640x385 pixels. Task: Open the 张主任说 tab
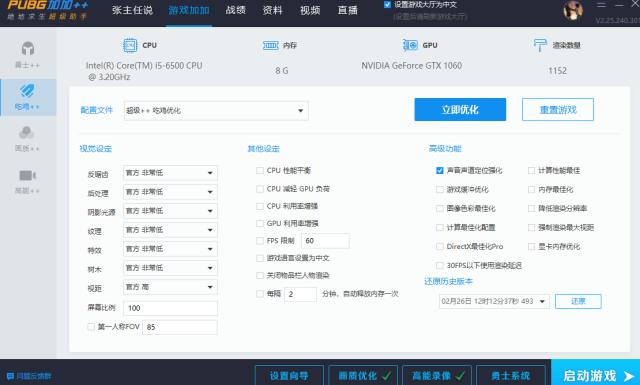click(132, 10)
